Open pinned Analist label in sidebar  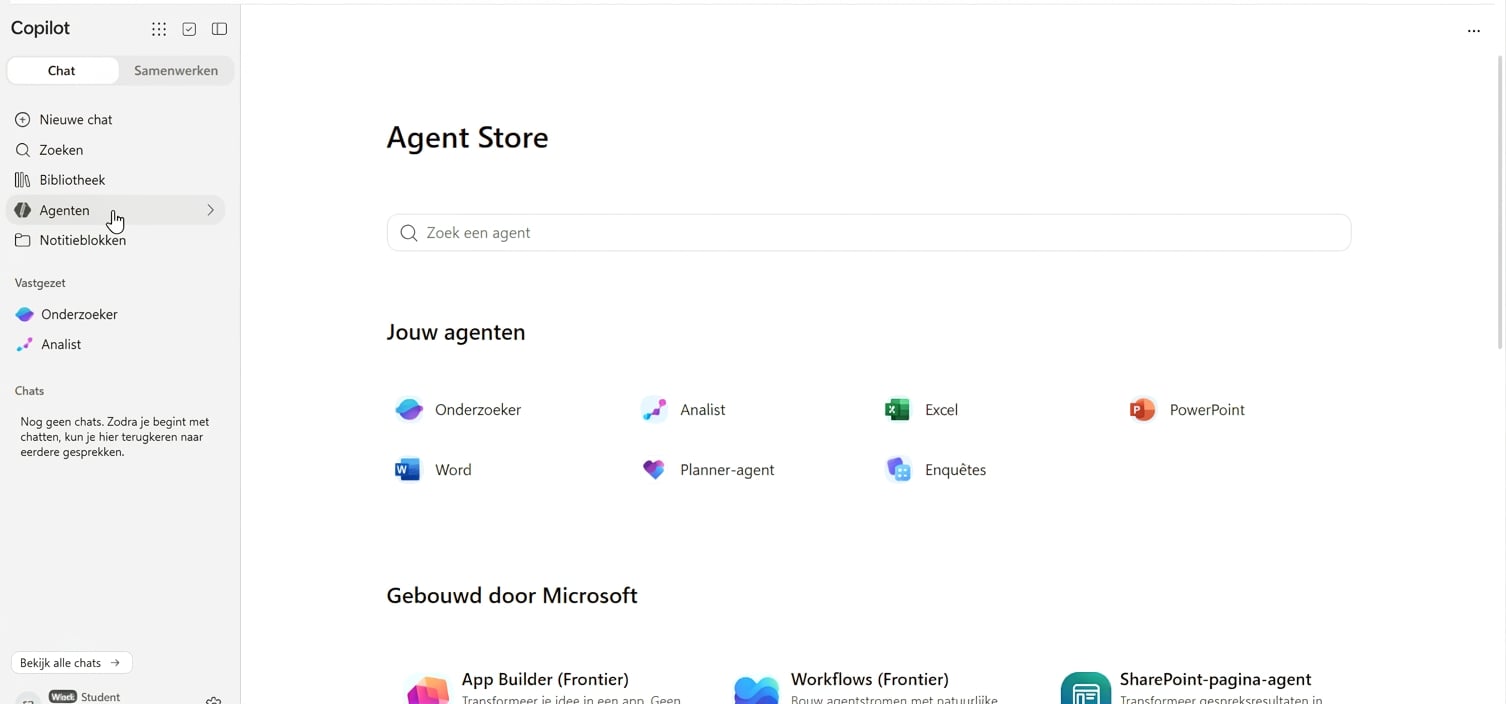click(x=61, y=344)
